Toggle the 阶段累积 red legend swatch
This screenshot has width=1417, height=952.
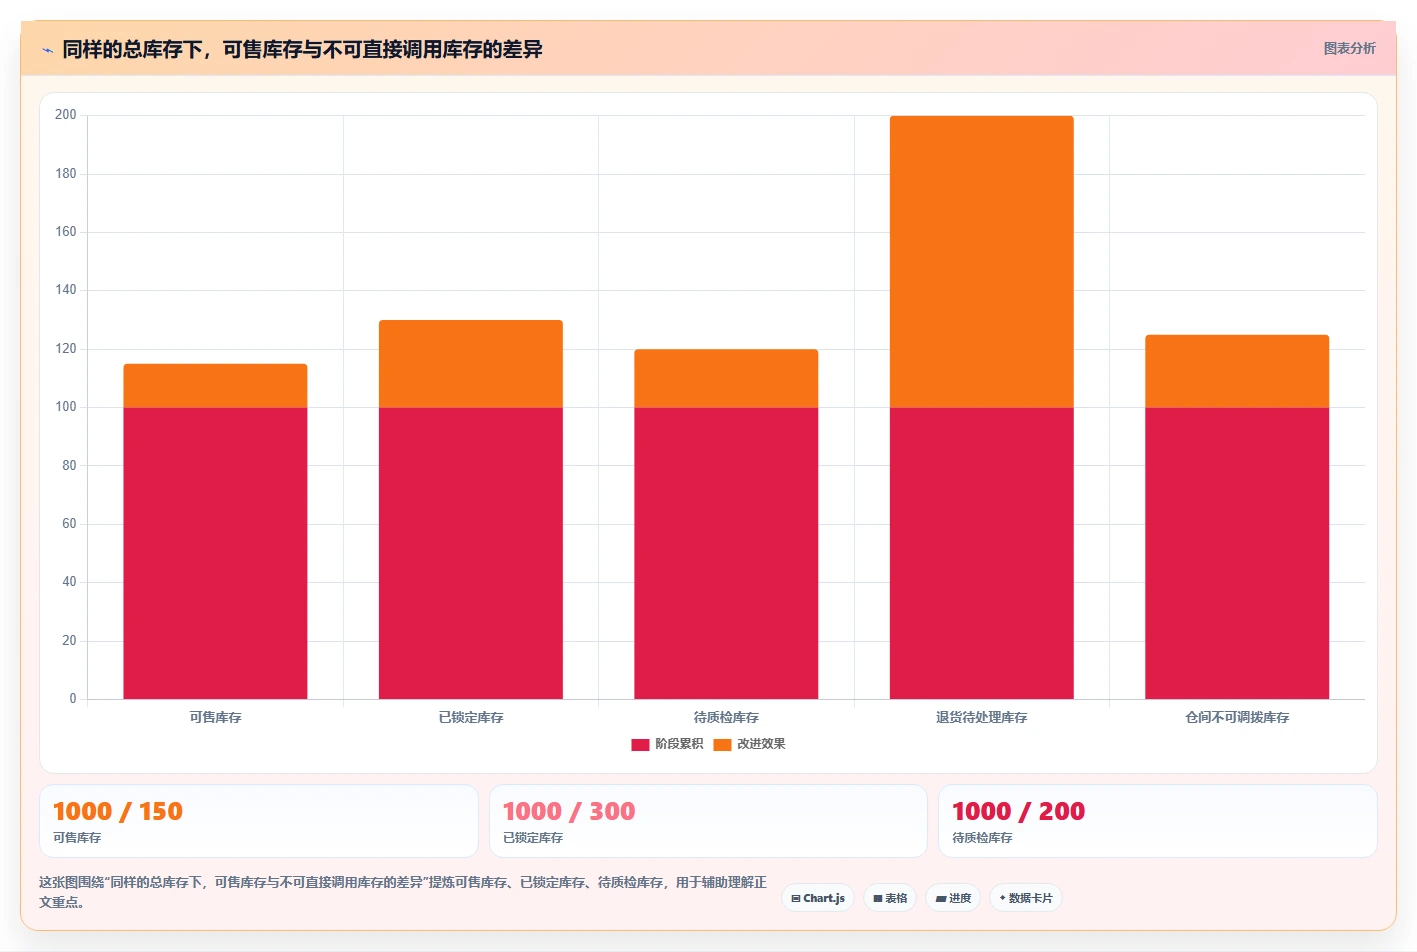point(640,744)
